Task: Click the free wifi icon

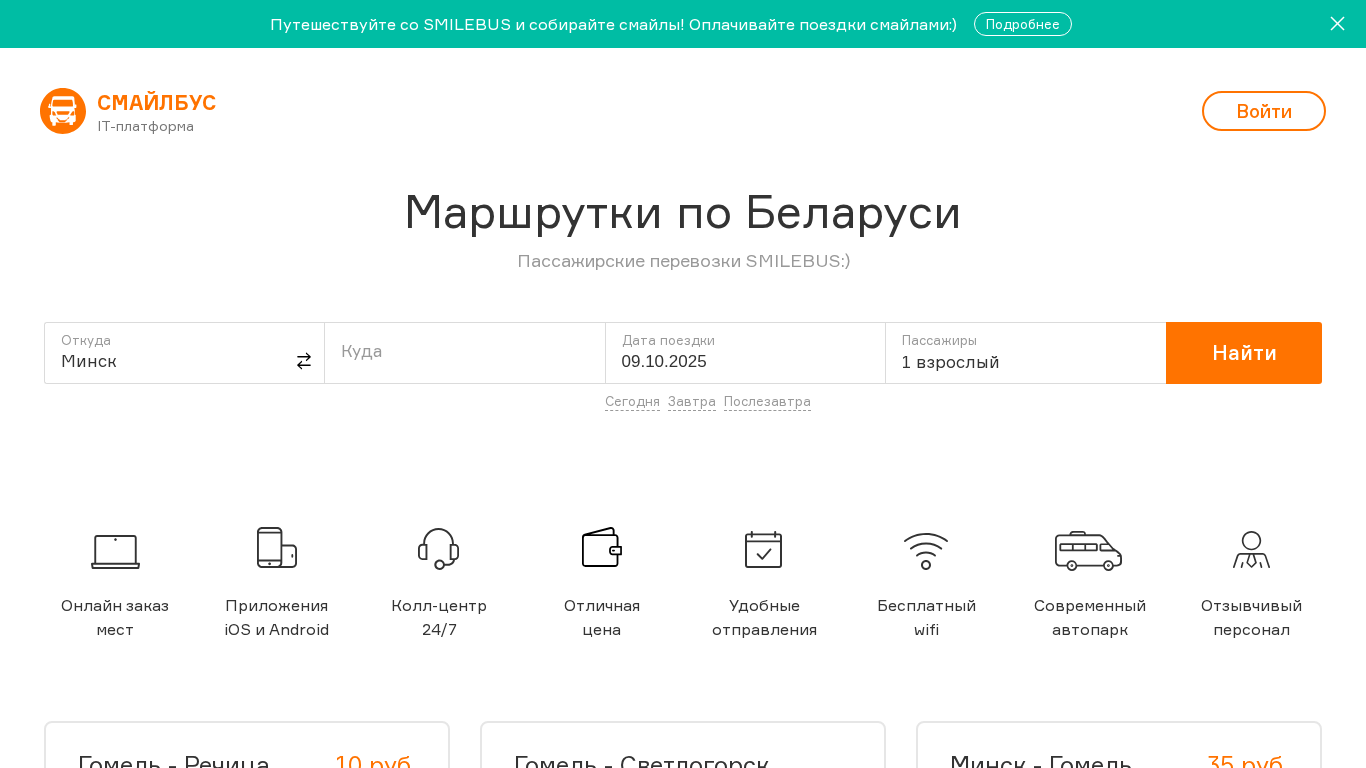Action: pos(926,551)
